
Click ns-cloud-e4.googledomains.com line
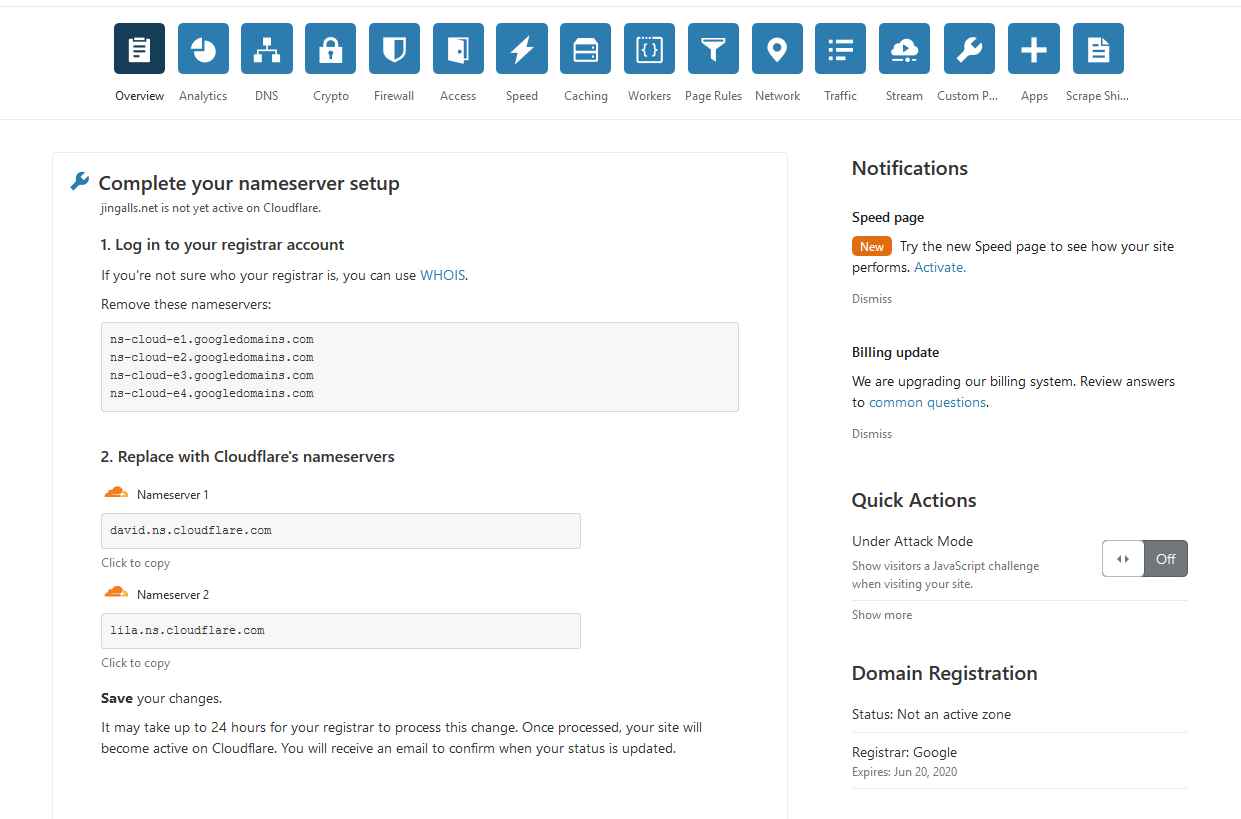pyautogui.click(x=212, y=393)
